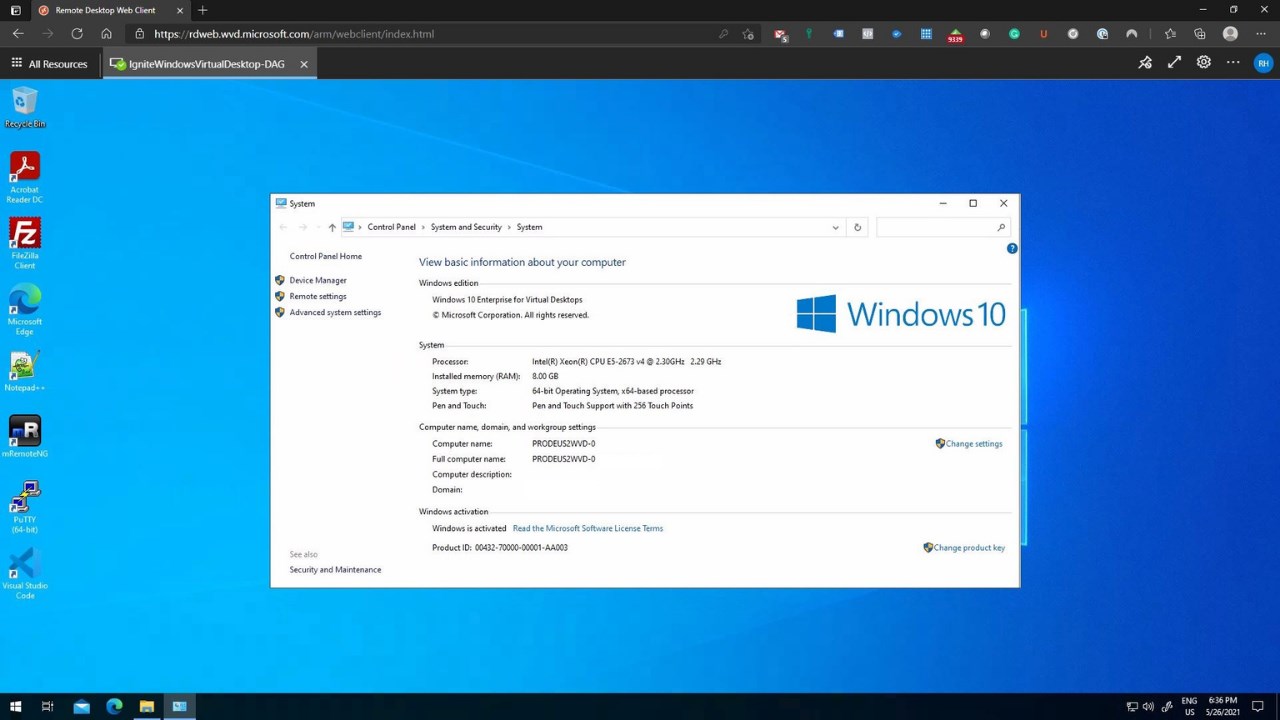Screen dimensions: 1280x720
Task: Click the remote taskbar volume icon
Action: pos(1148,707)
